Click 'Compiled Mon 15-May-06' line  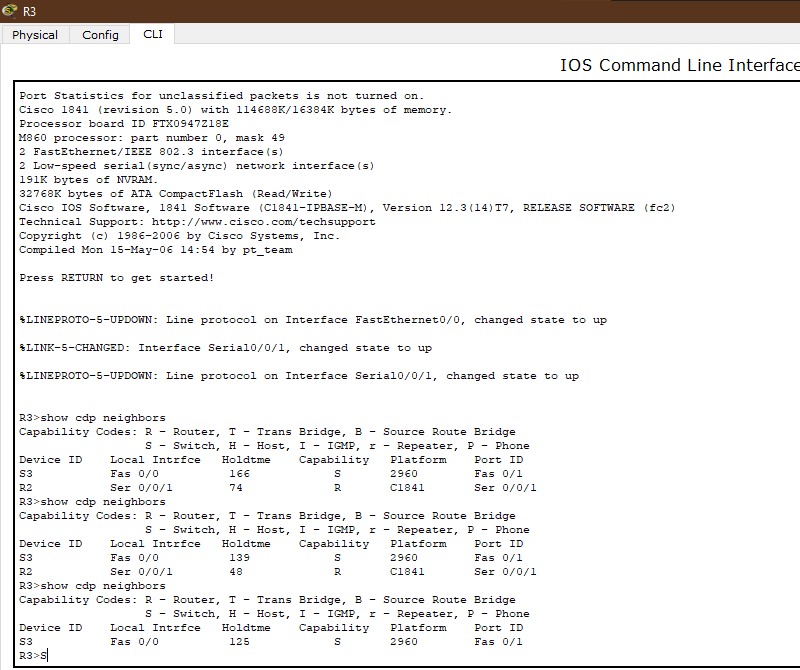156,250
